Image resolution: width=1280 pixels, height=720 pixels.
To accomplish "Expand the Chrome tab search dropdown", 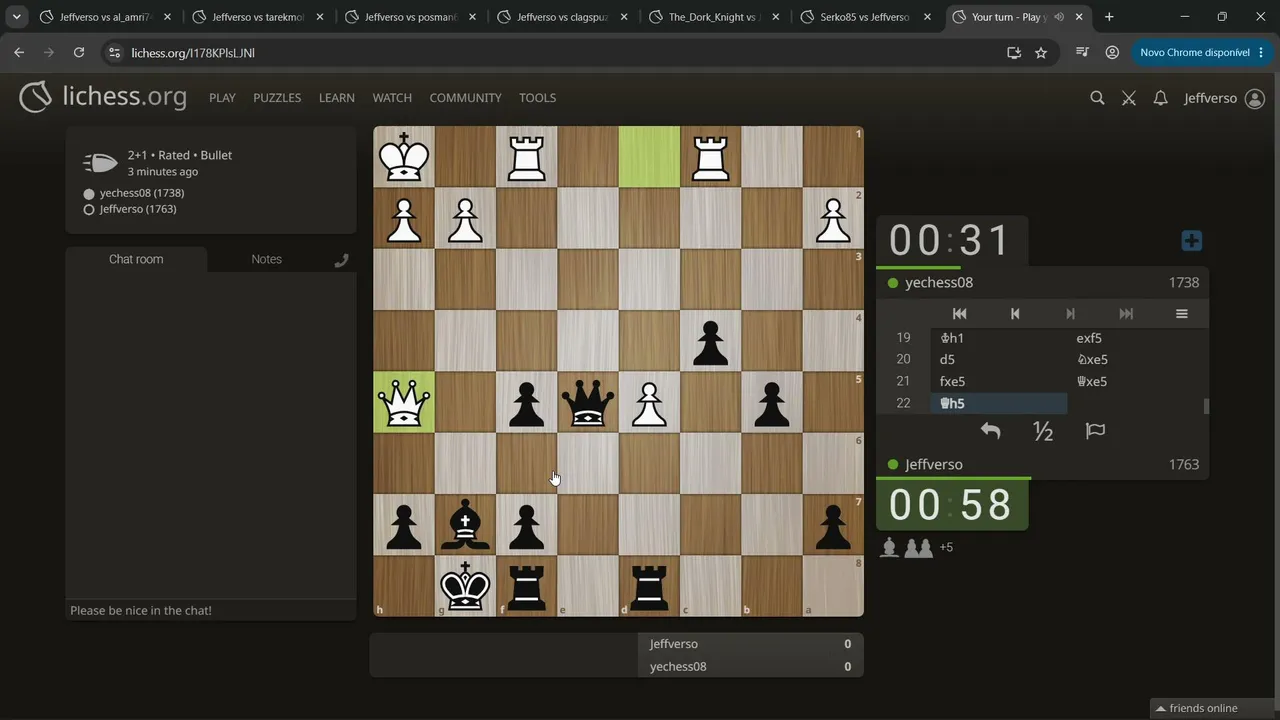I will click(x=17, y=17).
